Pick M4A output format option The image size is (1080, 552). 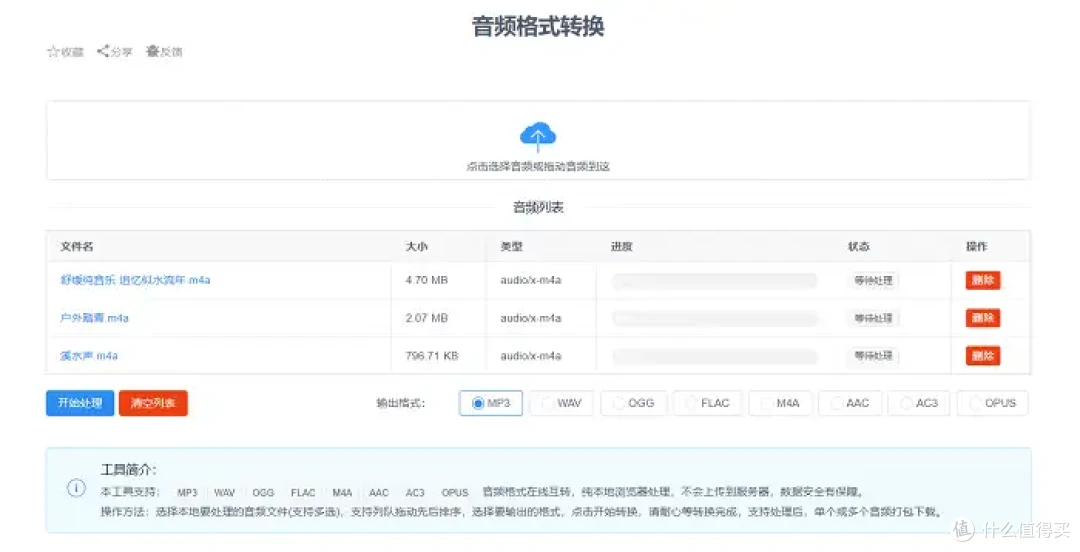780,403
